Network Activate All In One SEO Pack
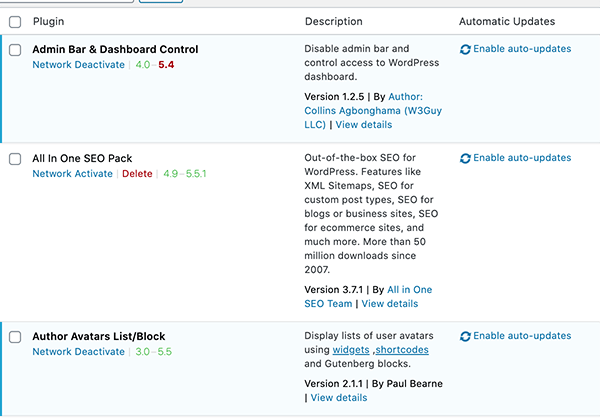Viewport: 600px width, 420px height. [72, 174]
